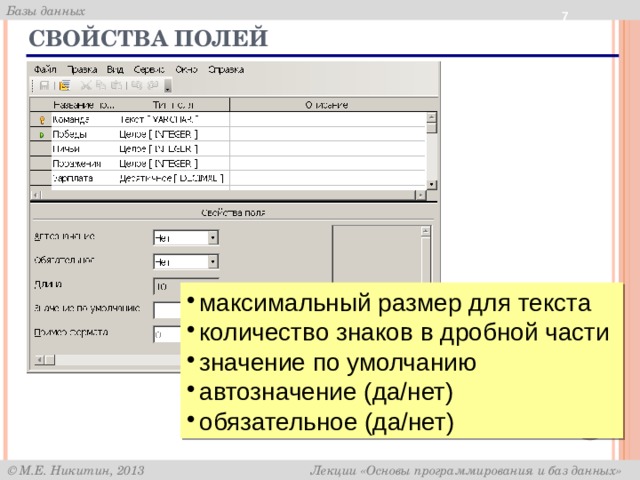Open the Правка menu

pos(82,69)
